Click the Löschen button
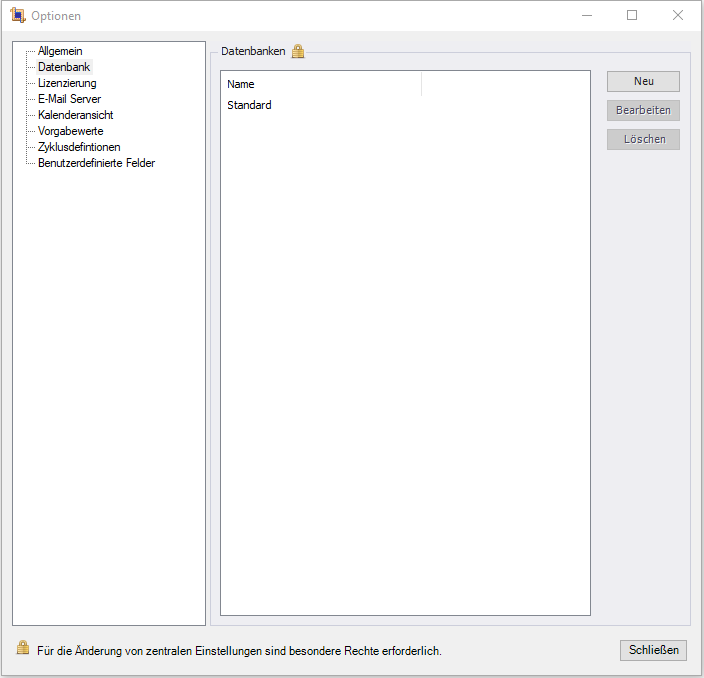Screen dimensions: 704x678 pos(643,139)
